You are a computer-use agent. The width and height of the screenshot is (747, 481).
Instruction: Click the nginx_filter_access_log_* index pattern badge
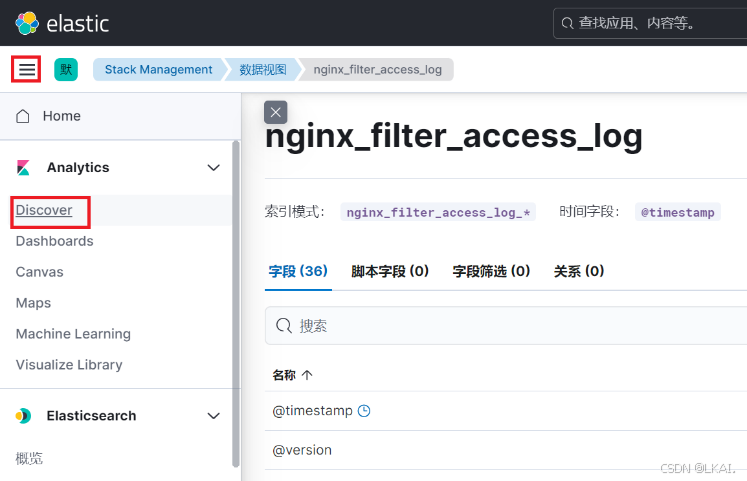[438, 212]
